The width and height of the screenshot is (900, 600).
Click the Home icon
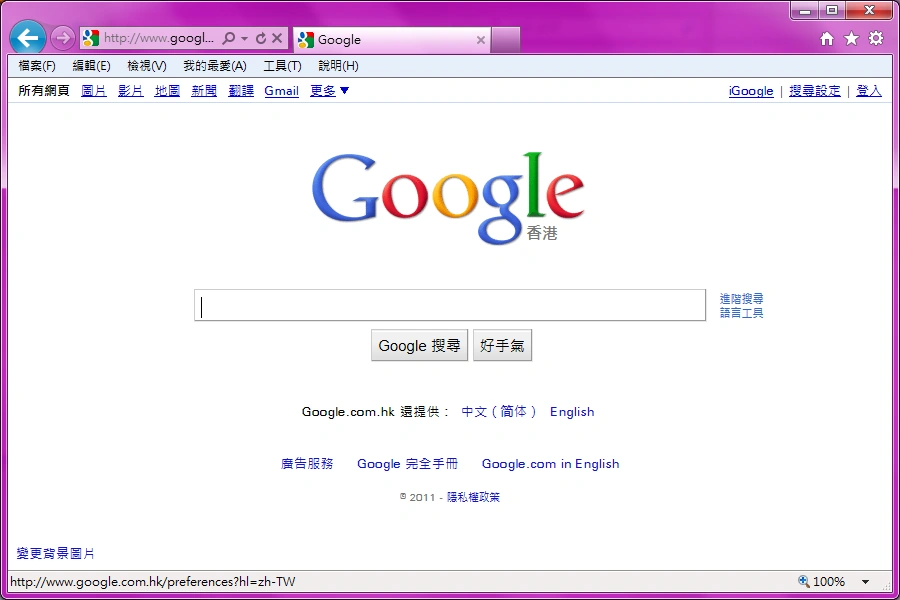(827, 38)
